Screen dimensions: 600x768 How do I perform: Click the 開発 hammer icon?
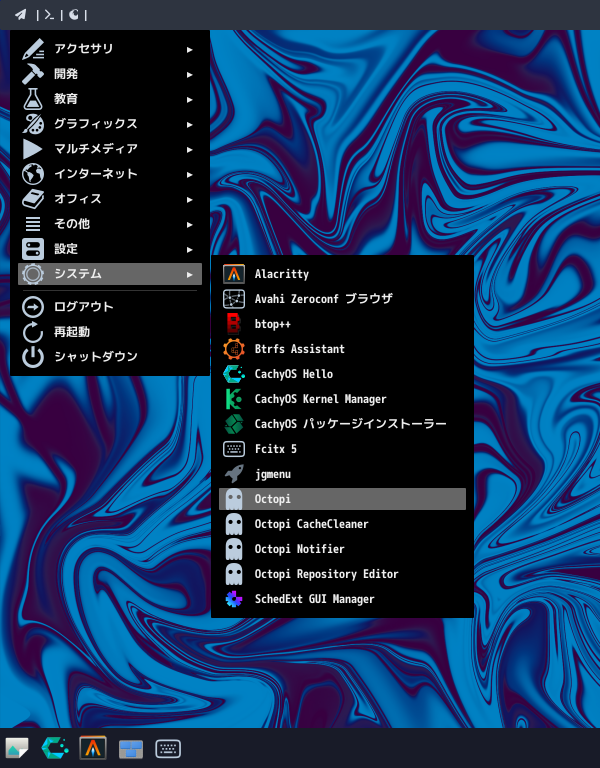click(x=33, y=74)
